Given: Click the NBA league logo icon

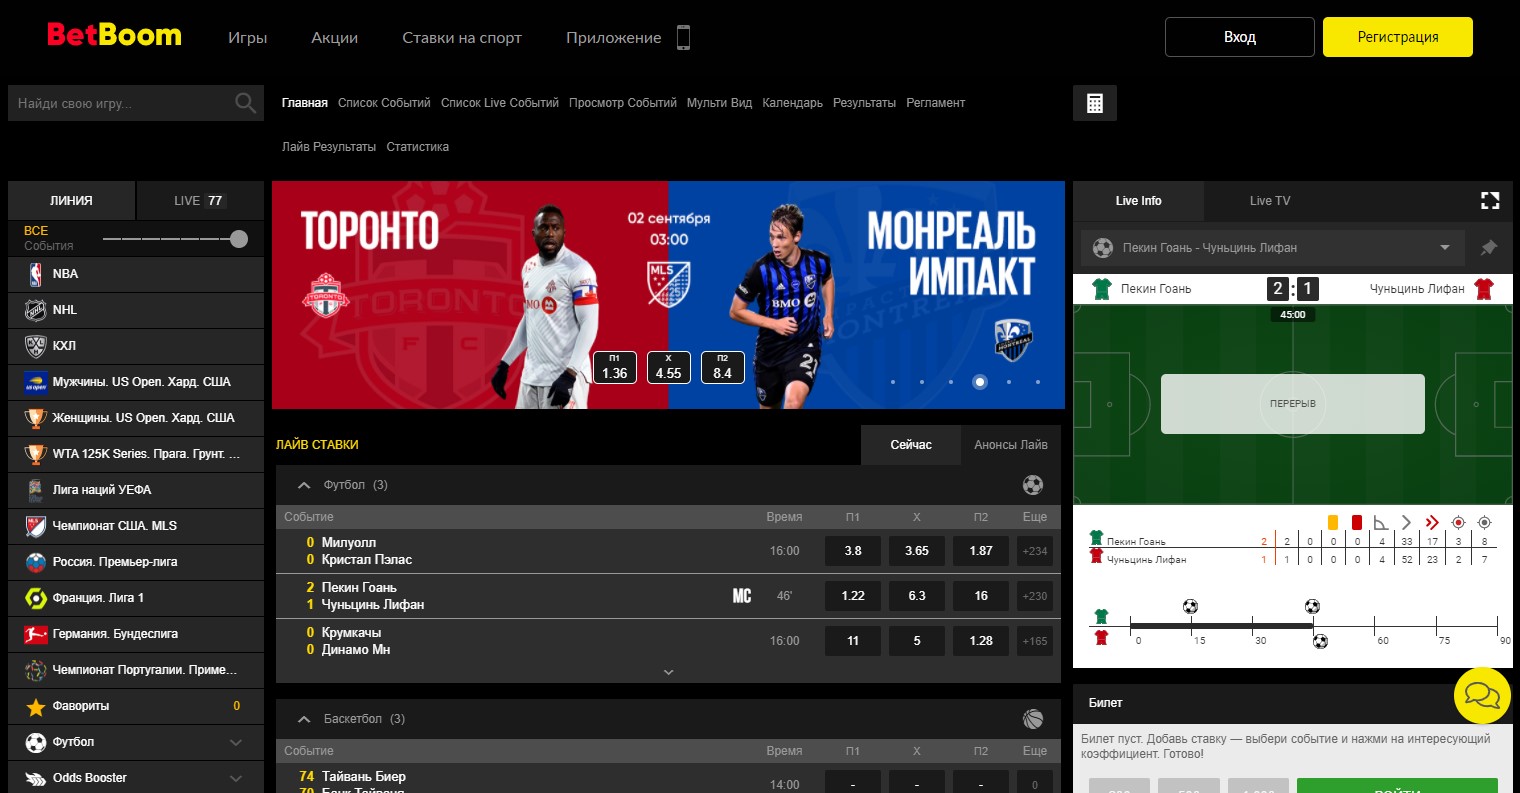Looking at the screenshot, I should click(x=36, y=274).
